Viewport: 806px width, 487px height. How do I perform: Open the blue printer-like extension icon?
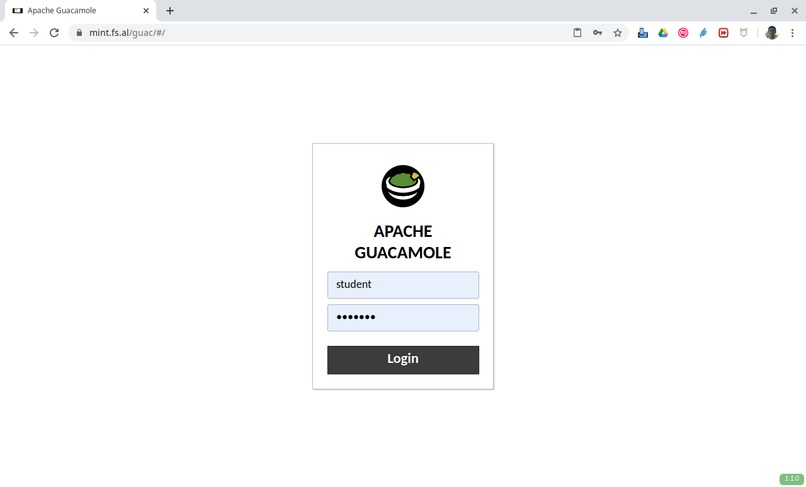(x=643, y=33)
